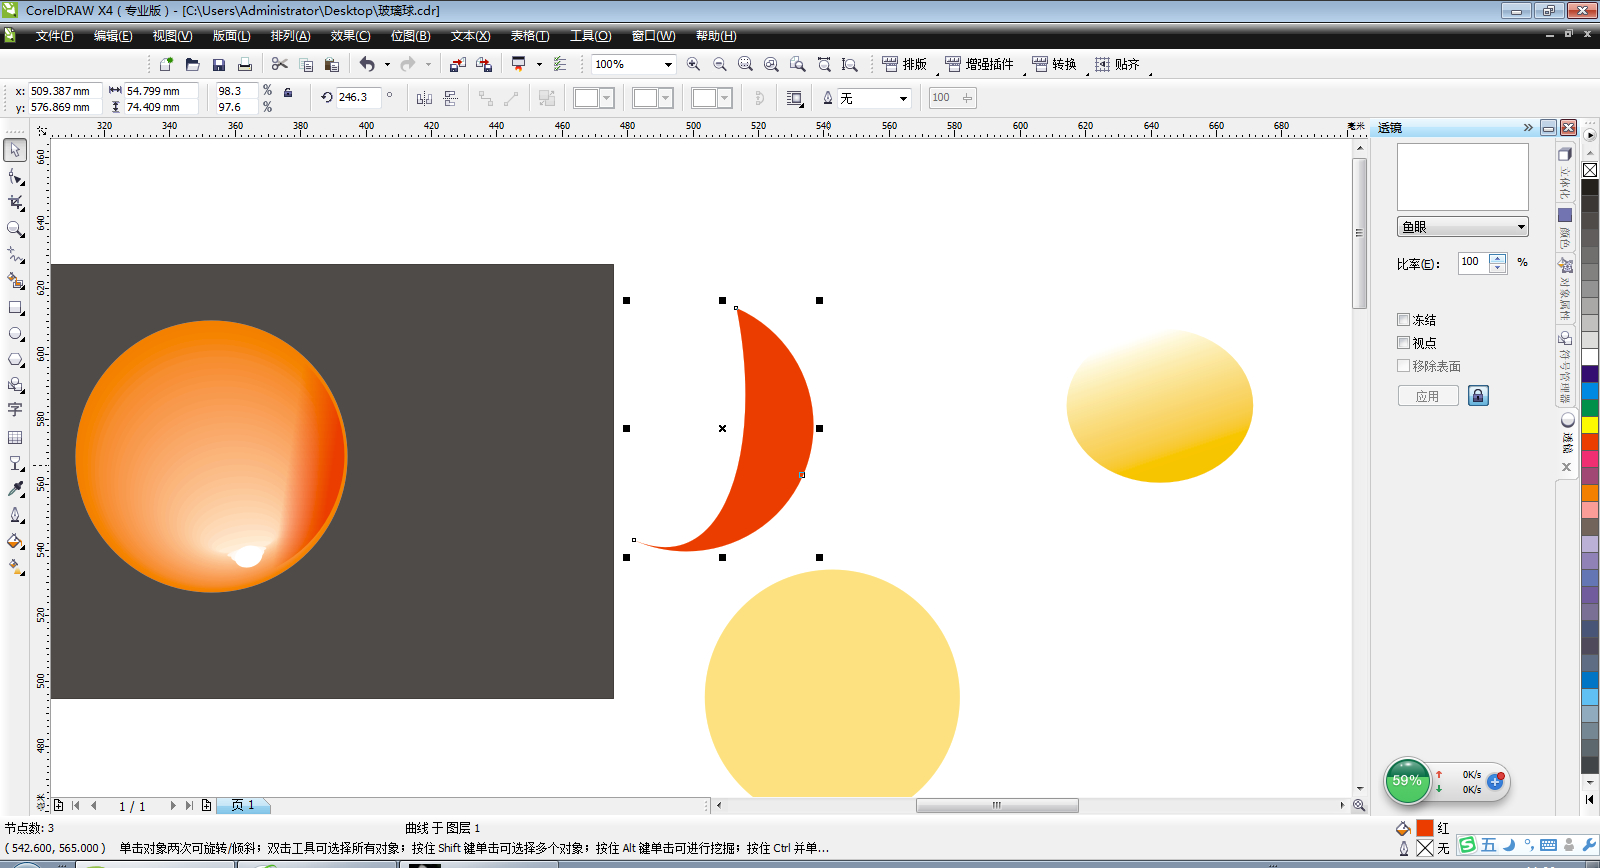Select the Zoom tool in toolbox
Viewport: 1600px width, 868px height.
(x=15, y=228)
